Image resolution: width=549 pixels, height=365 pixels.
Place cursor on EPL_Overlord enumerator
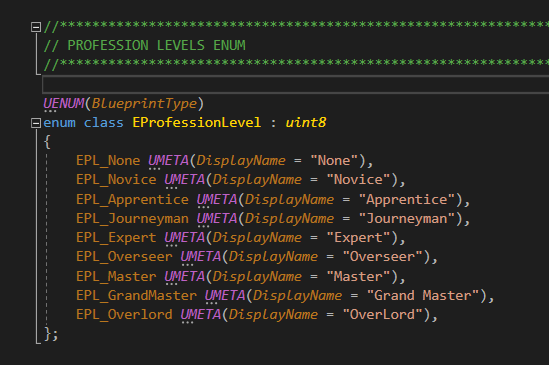(124, 314)
